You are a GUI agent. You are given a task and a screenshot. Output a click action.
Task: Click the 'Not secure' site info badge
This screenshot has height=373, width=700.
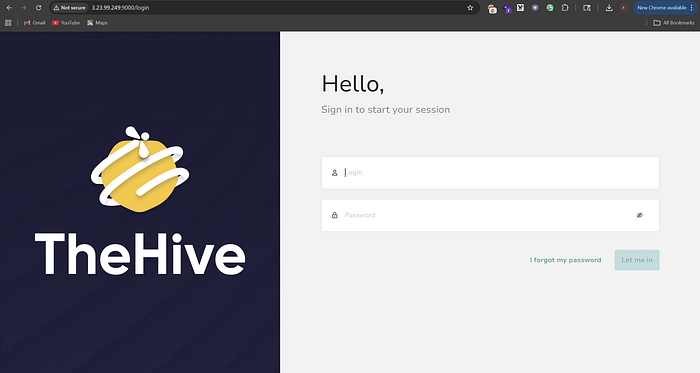pyautogui.click(x=69, y=8)
